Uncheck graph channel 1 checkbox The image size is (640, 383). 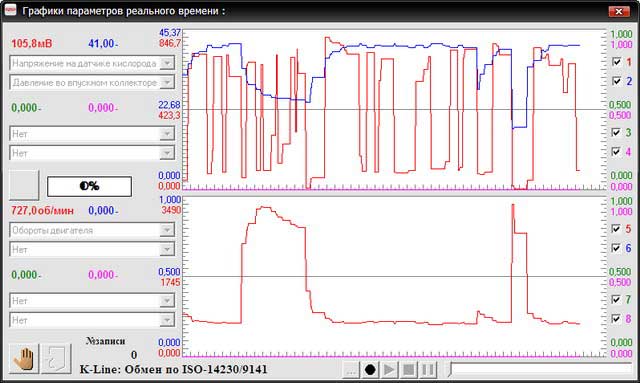click(x=616, y=62)
